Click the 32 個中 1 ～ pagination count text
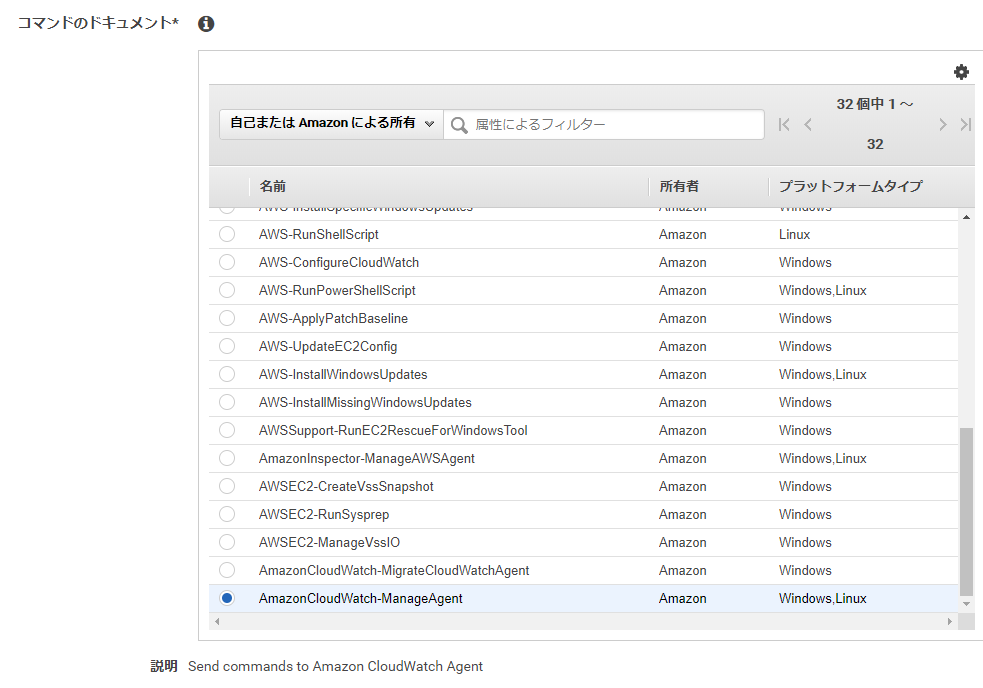Viewport: 983px width, 688px height. click(875, 104)
